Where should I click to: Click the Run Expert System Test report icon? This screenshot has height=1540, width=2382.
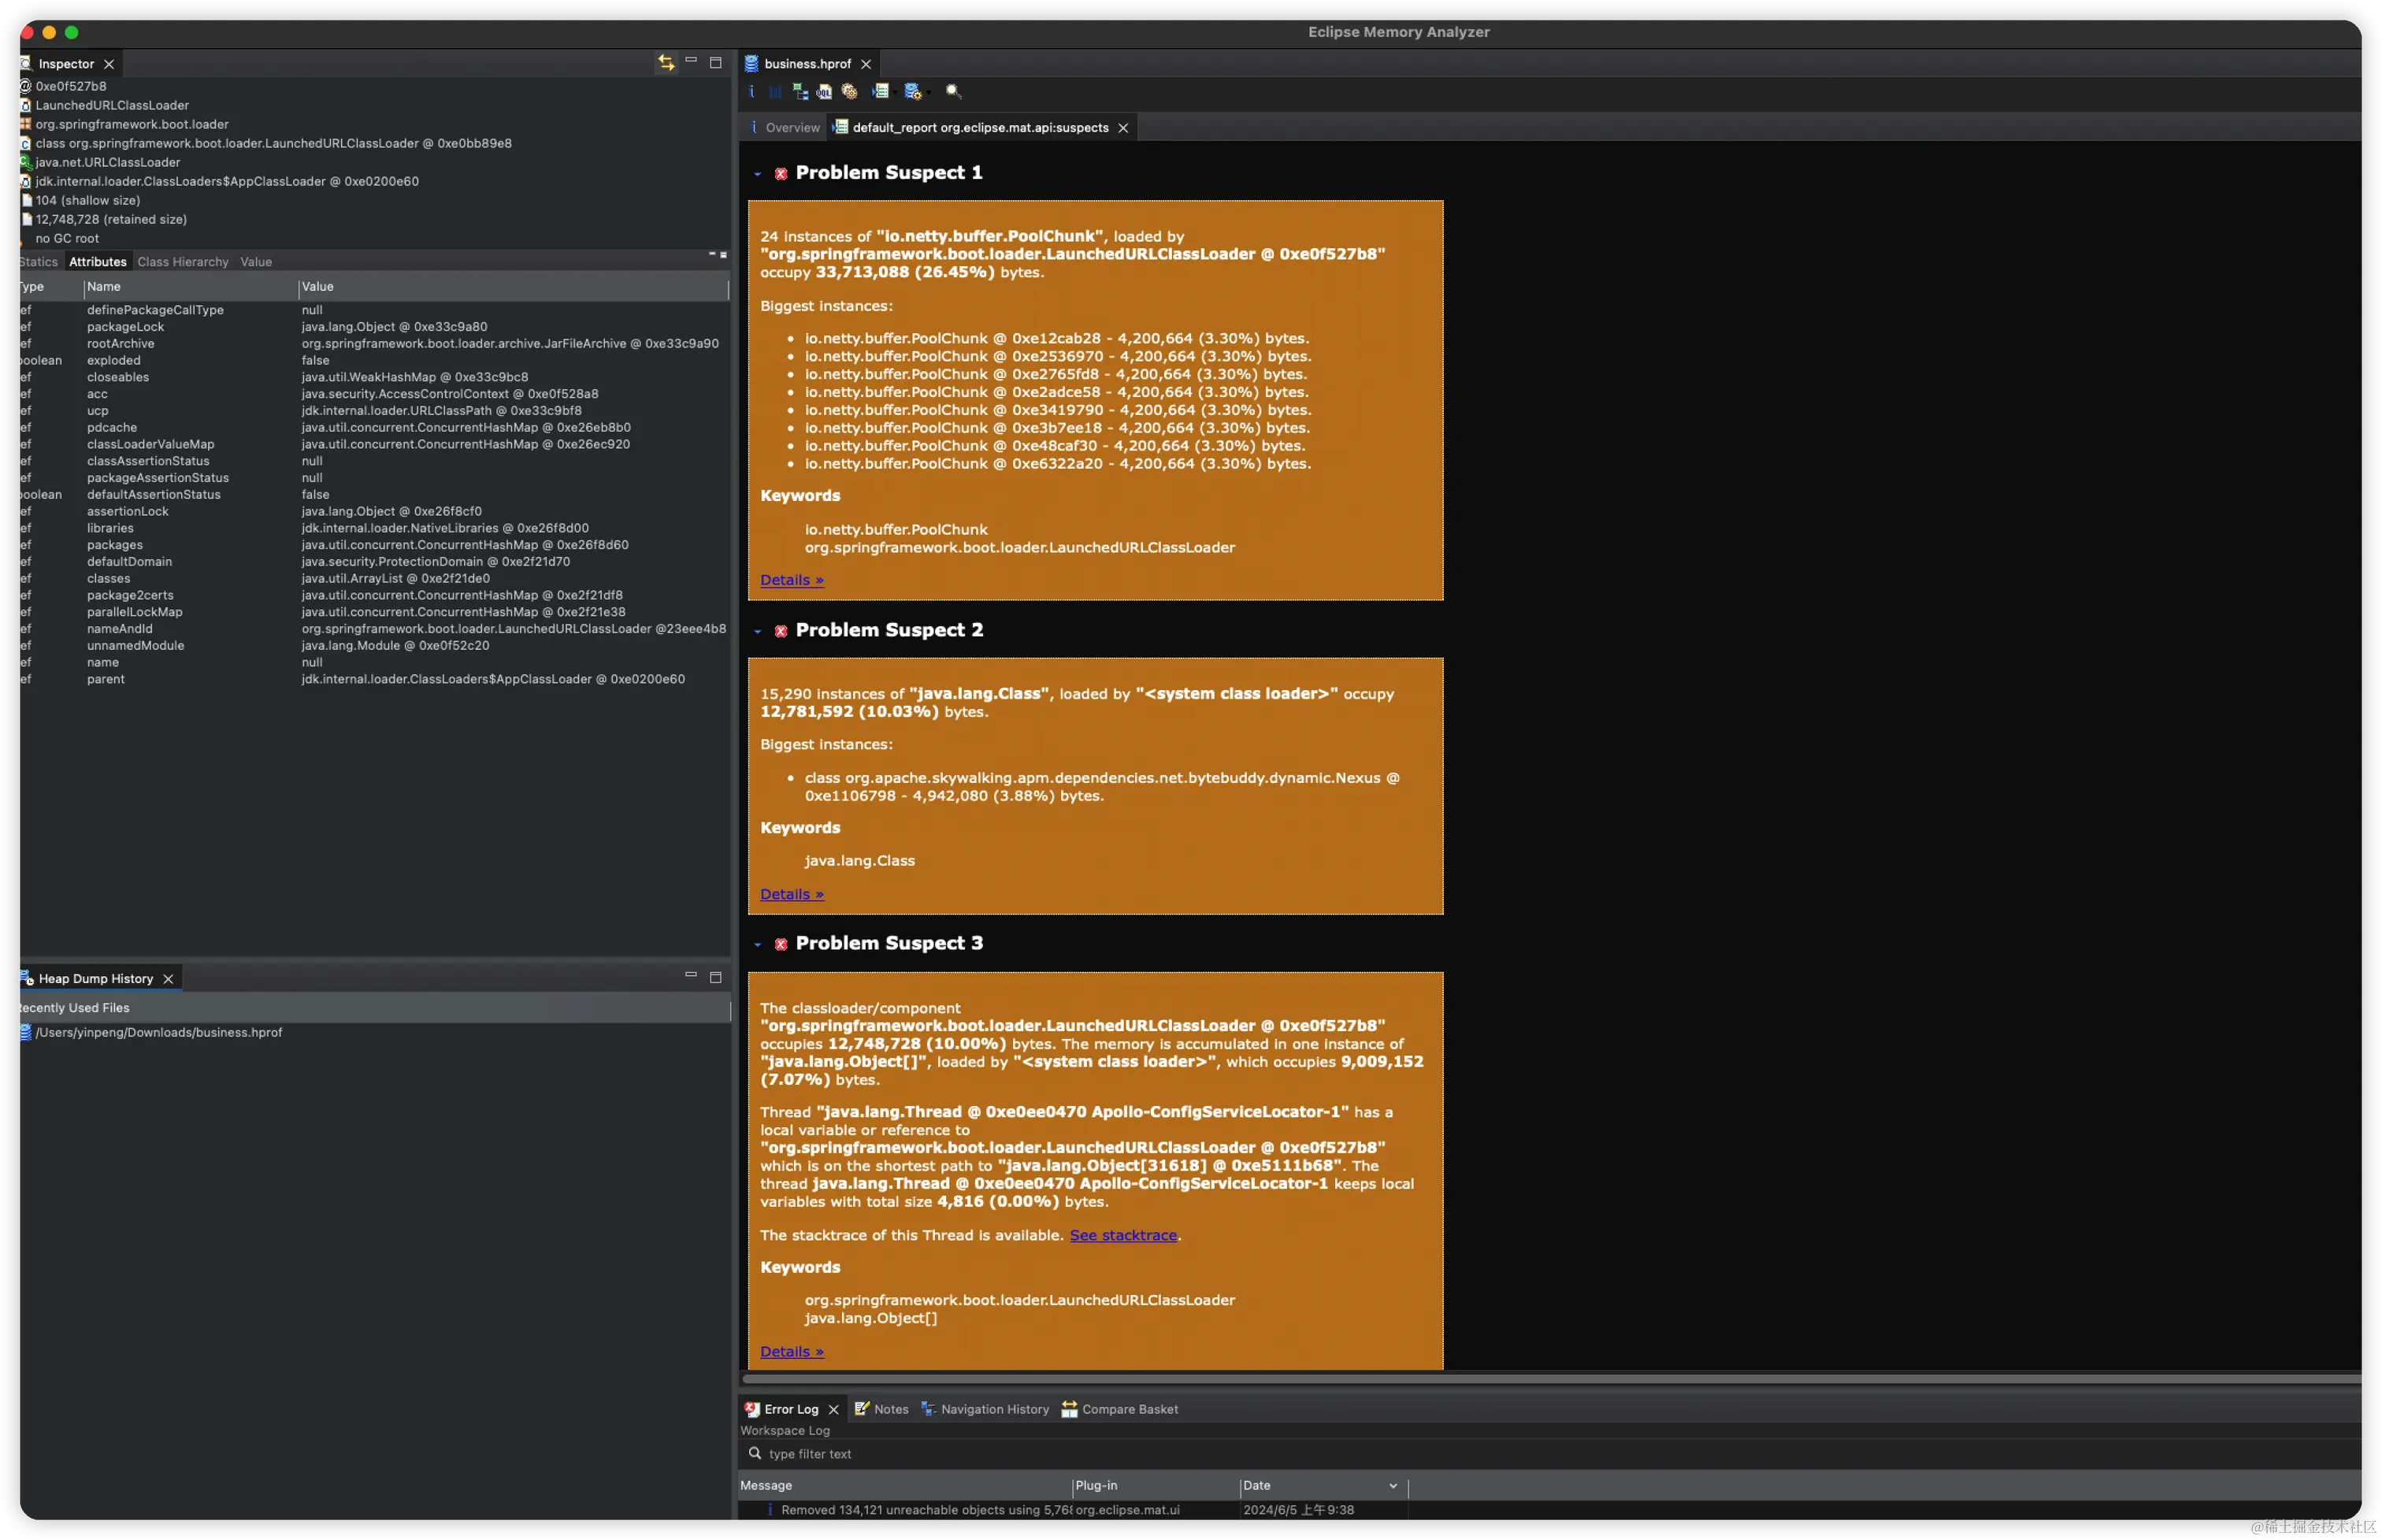[880, 92]
